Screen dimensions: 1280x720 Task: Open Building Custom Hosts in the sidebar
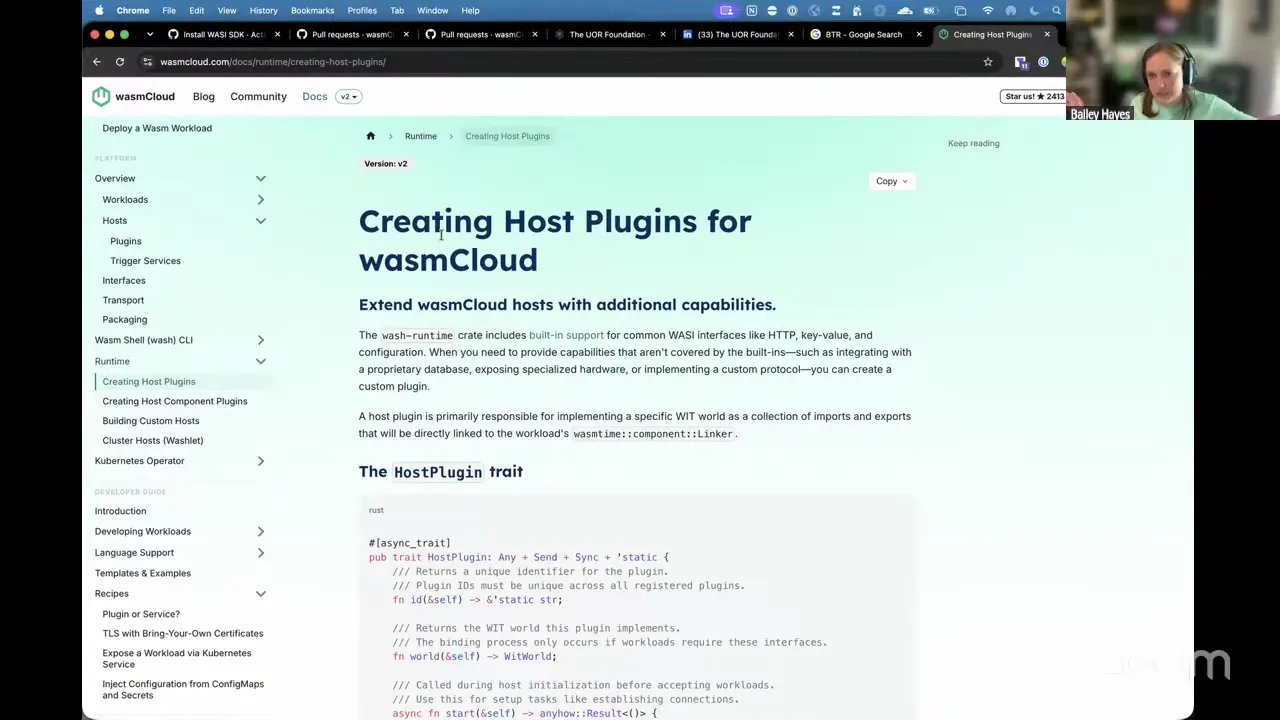click(151, 421)
